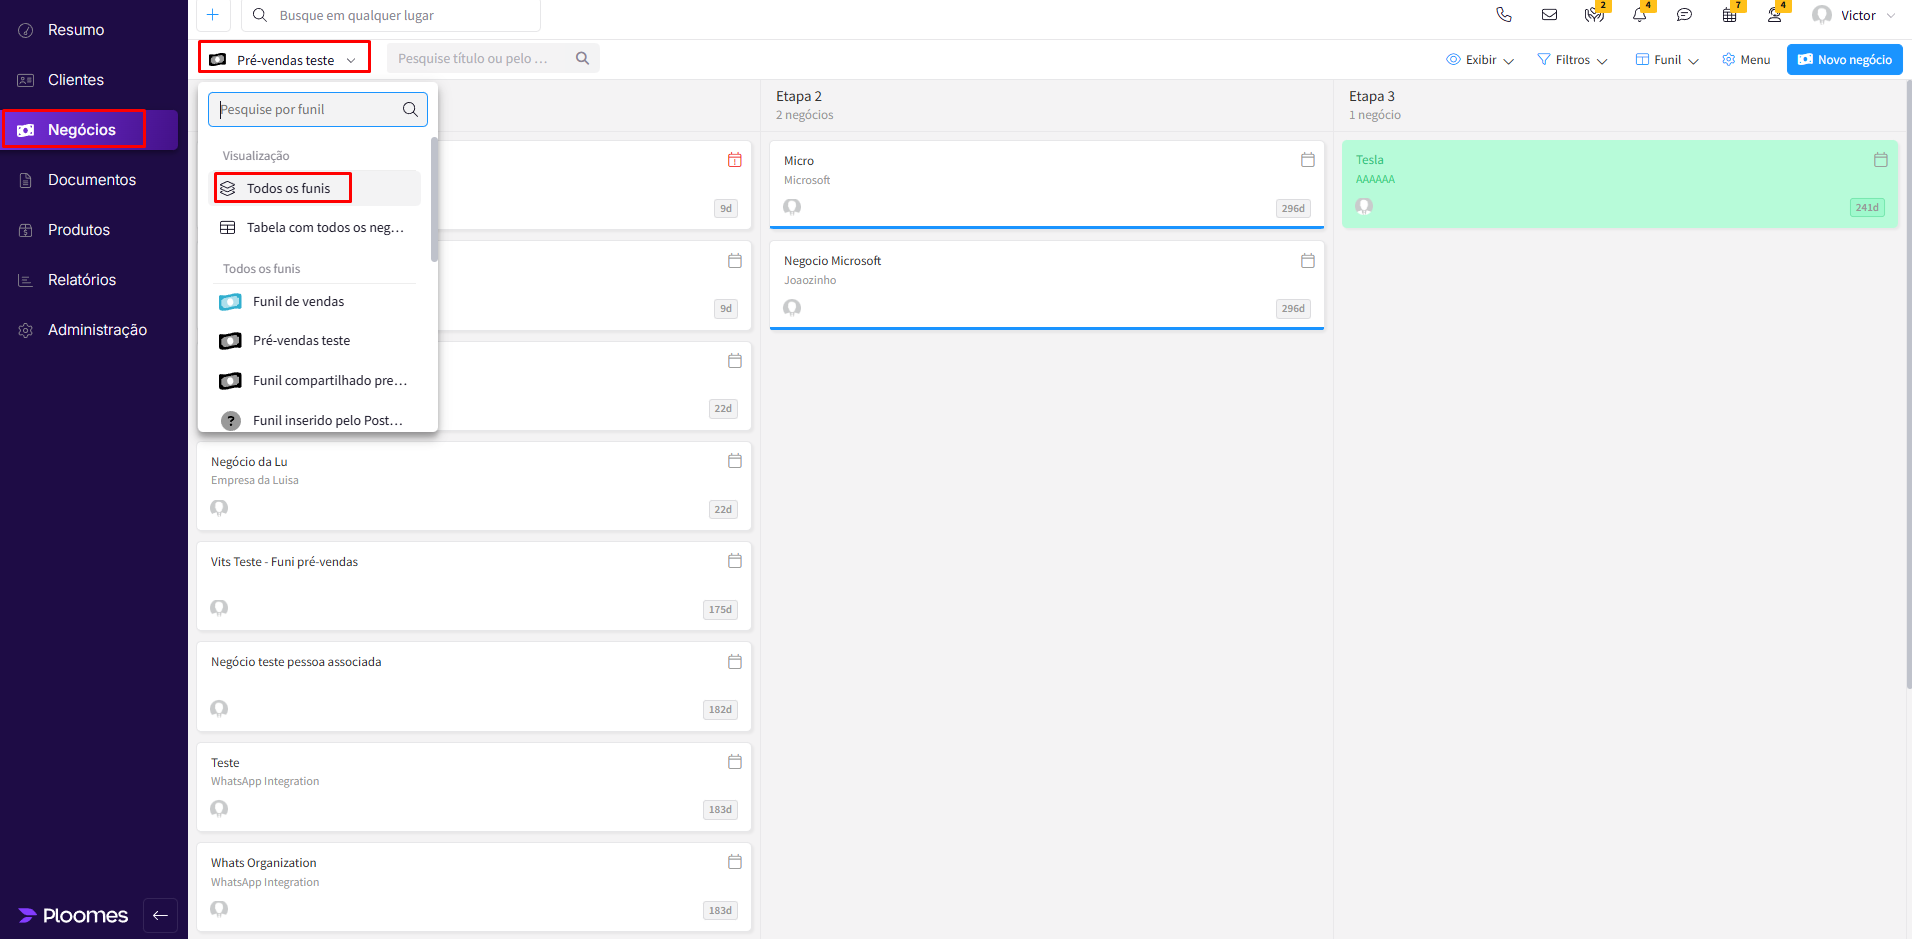Select Todos os funis view option

(288, 188)
